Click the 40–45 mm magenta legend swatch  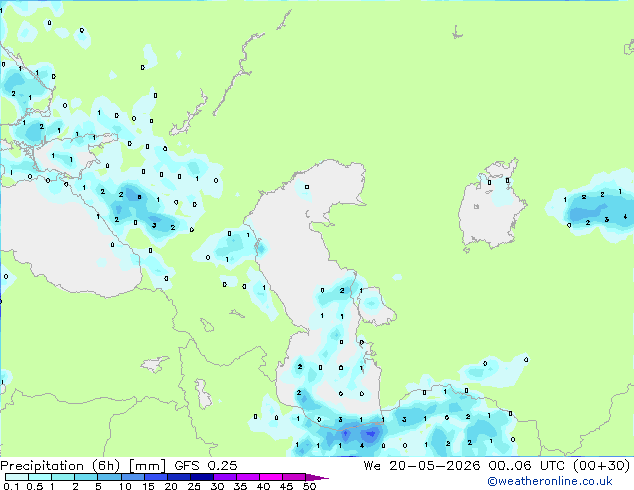tap(271, 477)
